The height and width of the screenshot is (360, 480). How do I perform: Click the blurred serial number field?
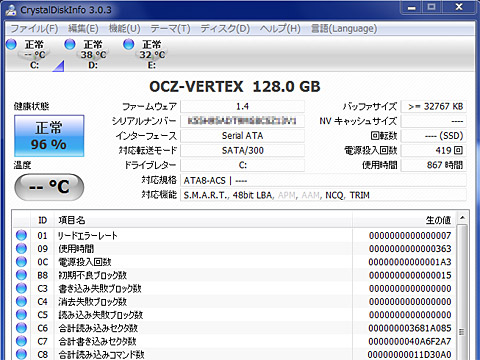242,121
